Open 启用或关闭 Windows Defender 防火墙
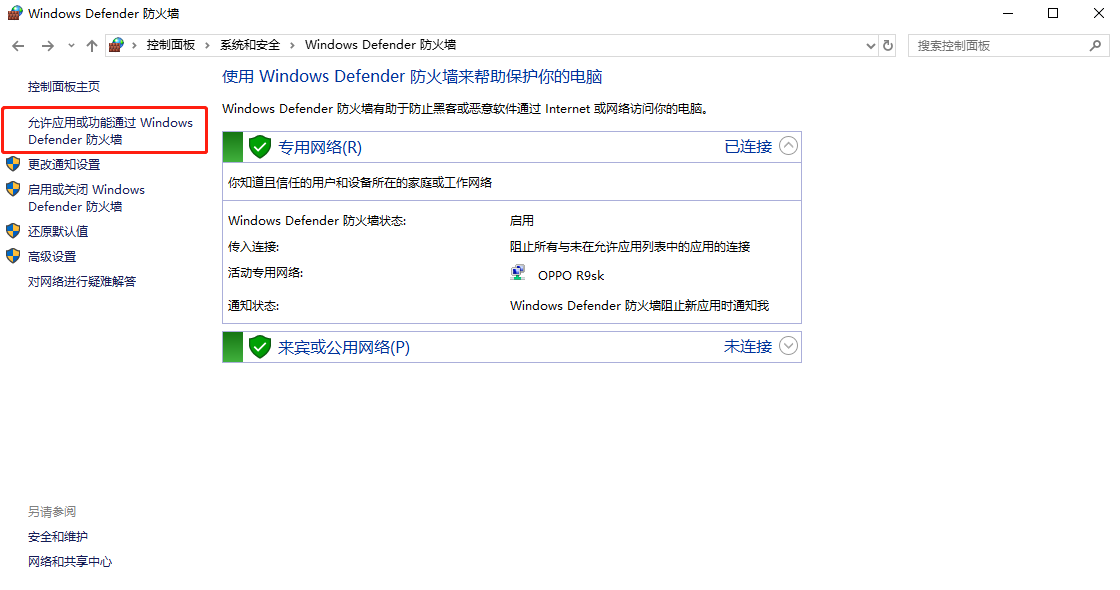This screenshot has width=1120, height=590. coord(86,198)
